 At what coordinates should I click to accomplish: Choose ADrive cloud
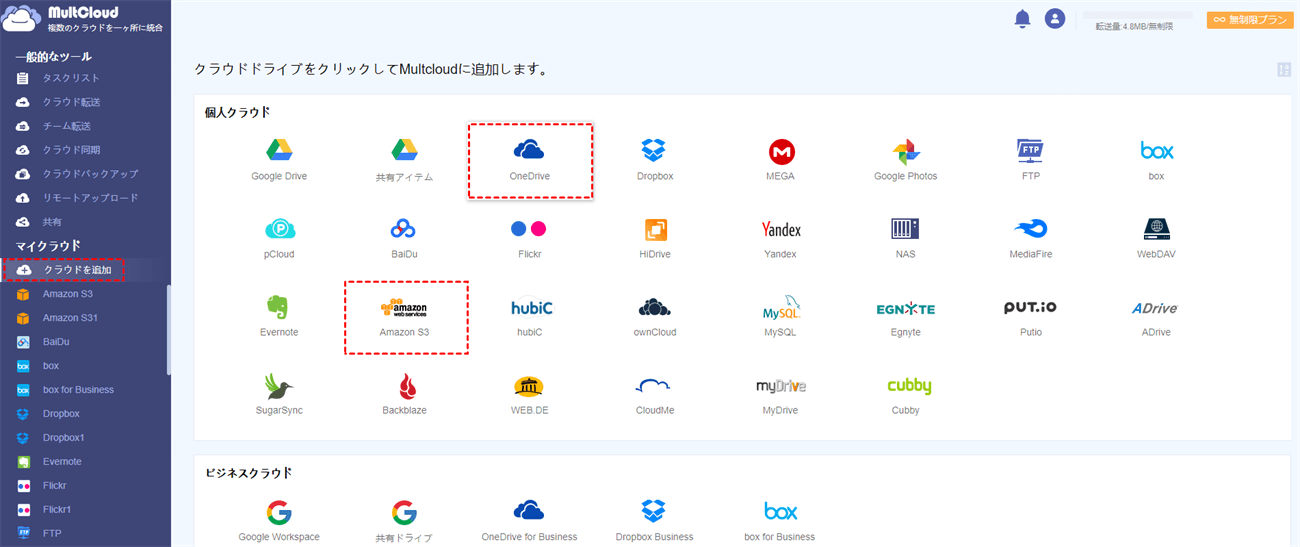coord(1157,316)
